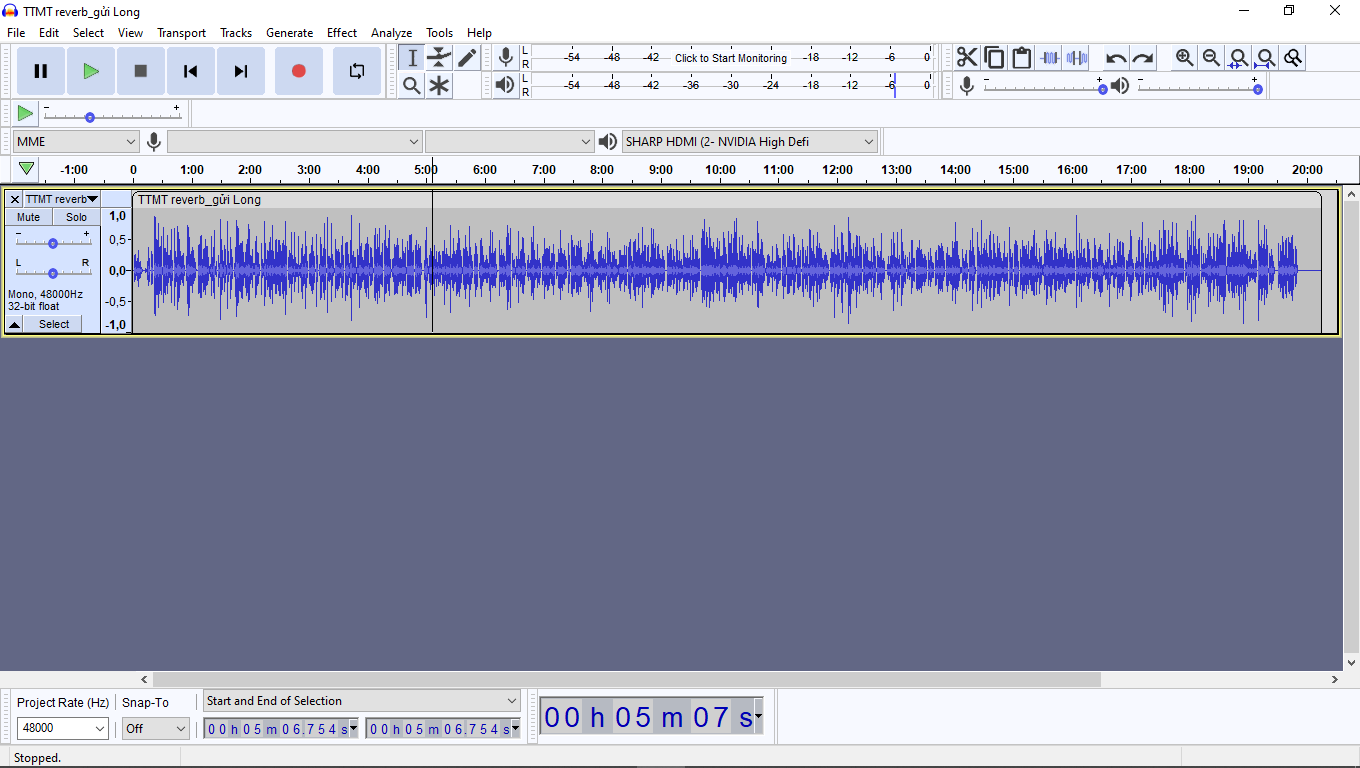The image size is (1360, 768).
Task: Open the Generate menu
Action: [289, 33]
